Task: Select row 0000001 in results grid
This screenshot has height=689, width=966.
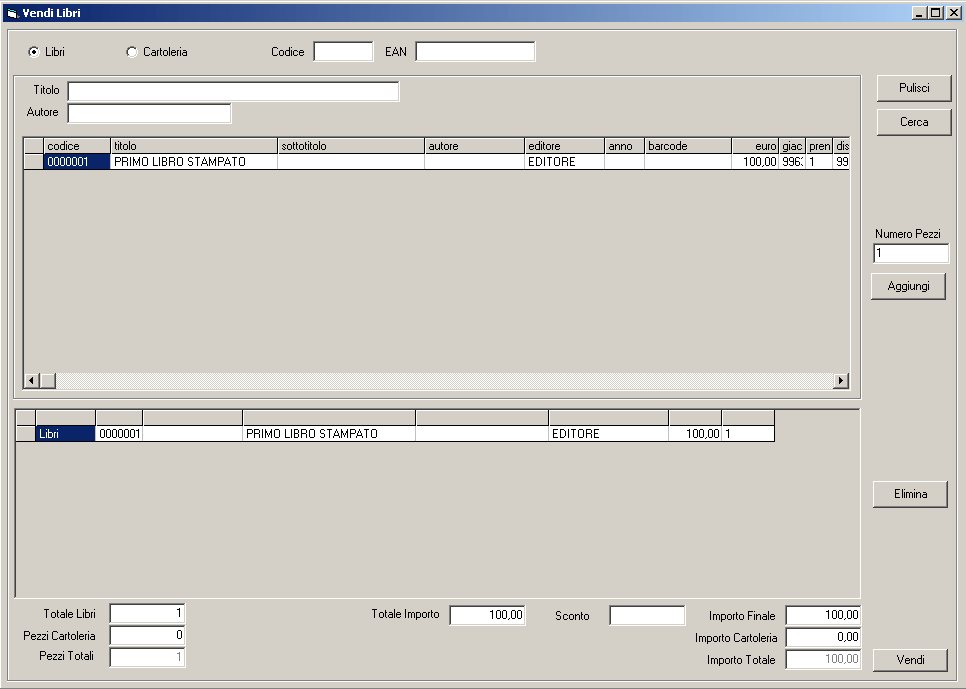Action: pyautogui.click(x=76, y=162)
